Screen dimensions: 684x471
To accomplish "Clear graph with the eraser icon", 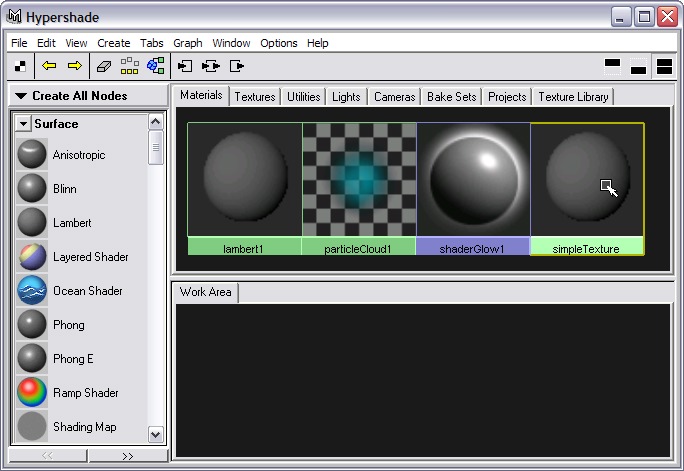I will click(104, 66).
